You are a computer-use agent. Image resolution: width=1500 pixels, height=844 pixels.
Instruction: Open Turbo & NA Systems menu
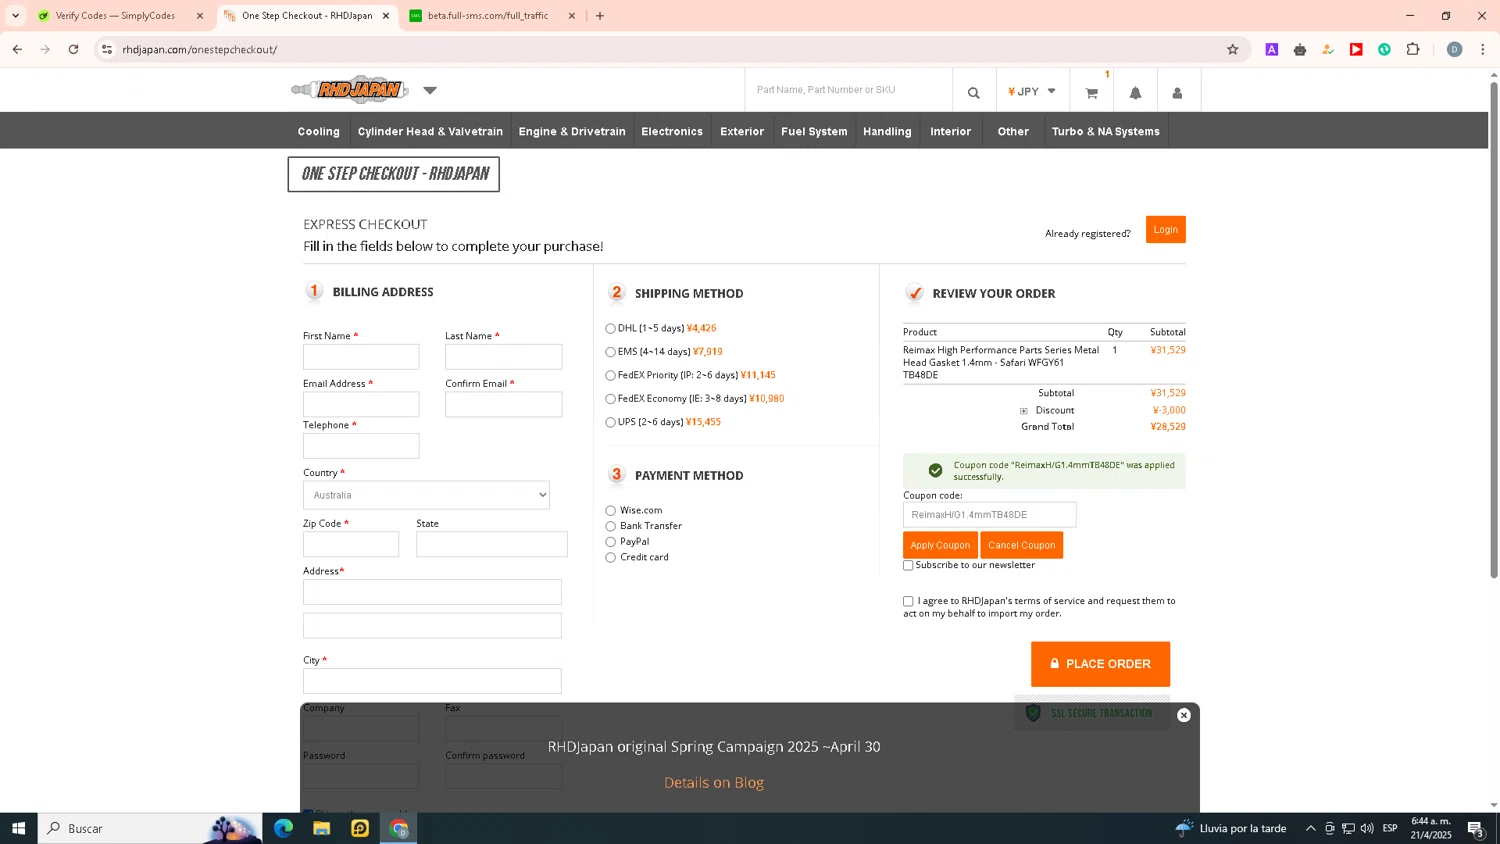(1106, 131)
